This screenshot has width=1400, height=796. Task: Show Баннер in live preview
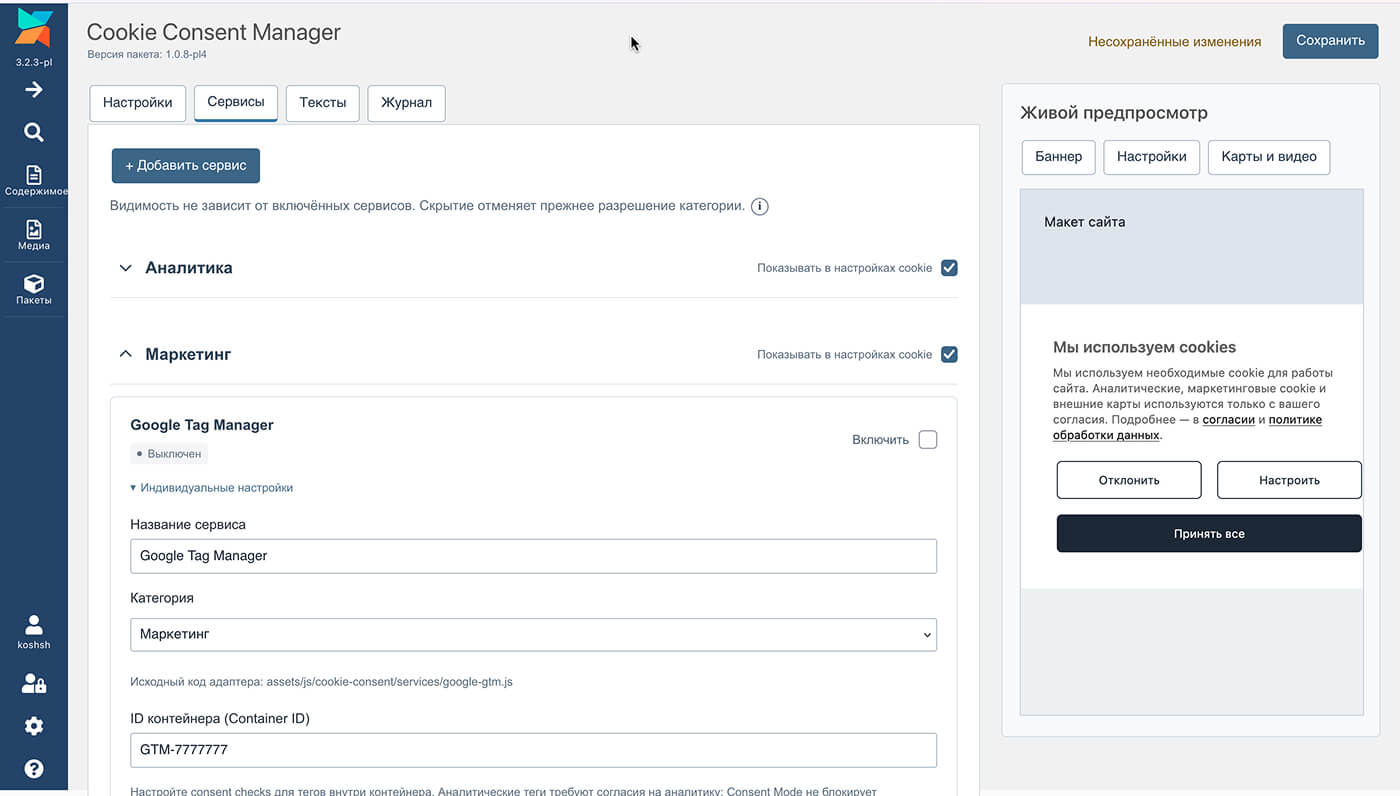pos(1059,157)
